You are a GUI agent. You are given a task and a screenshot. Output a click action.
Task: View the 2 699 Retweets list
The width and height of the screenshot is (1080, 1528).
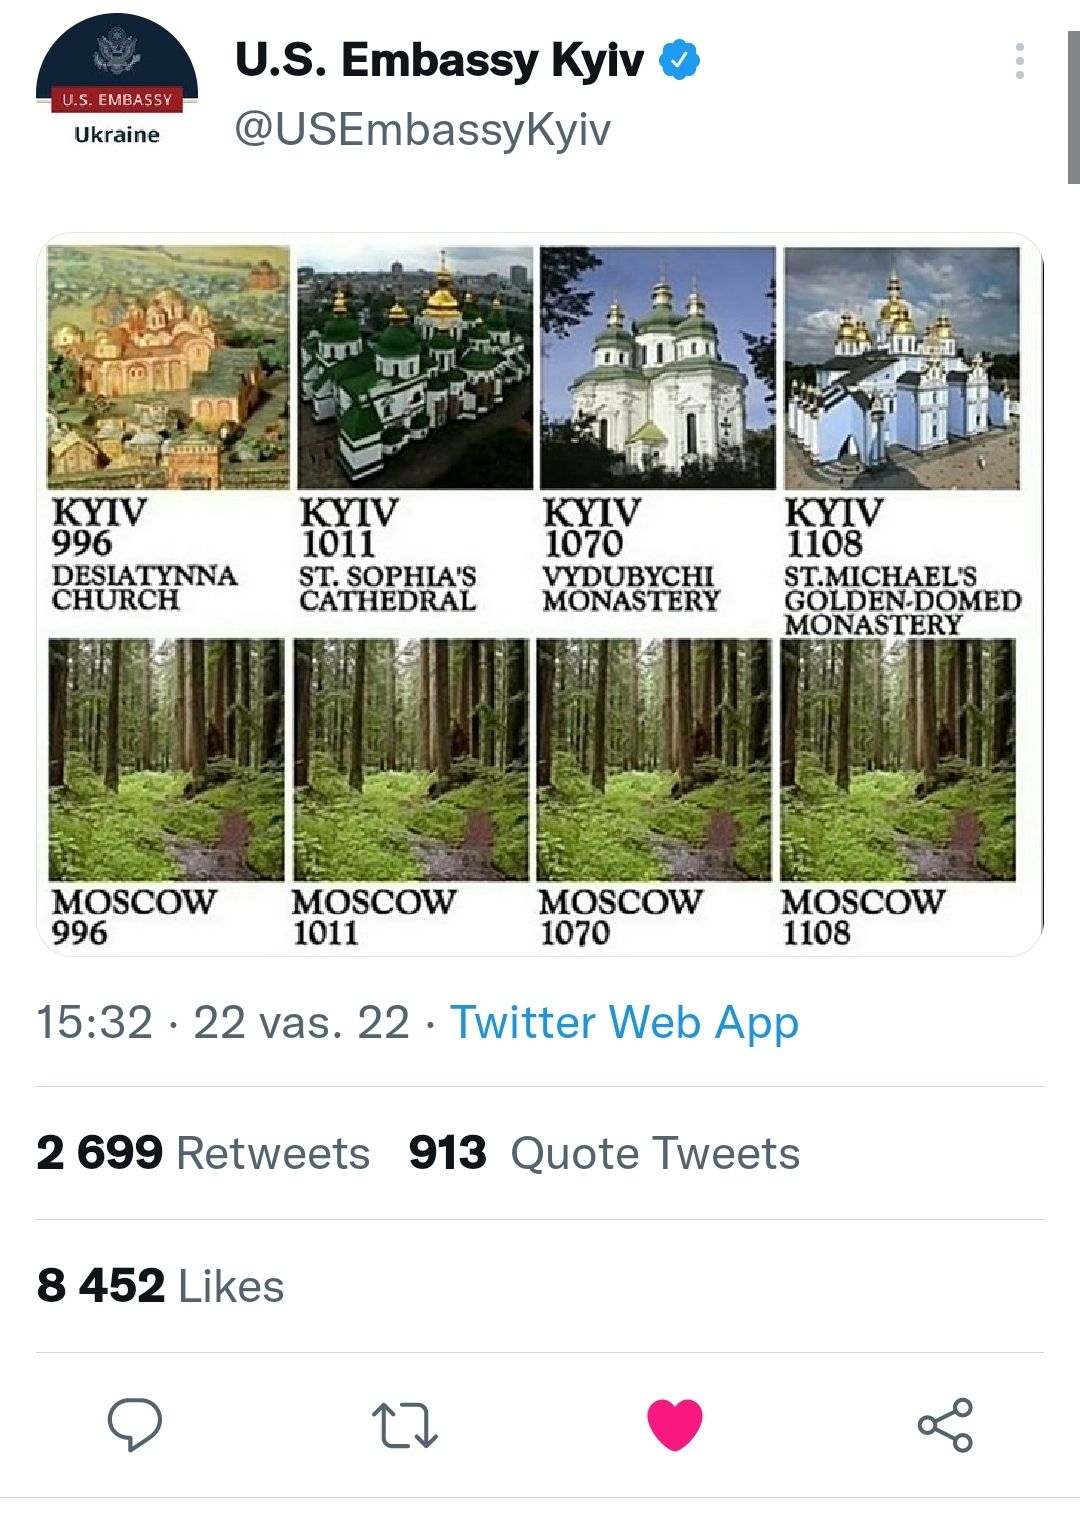point(203,1153)
